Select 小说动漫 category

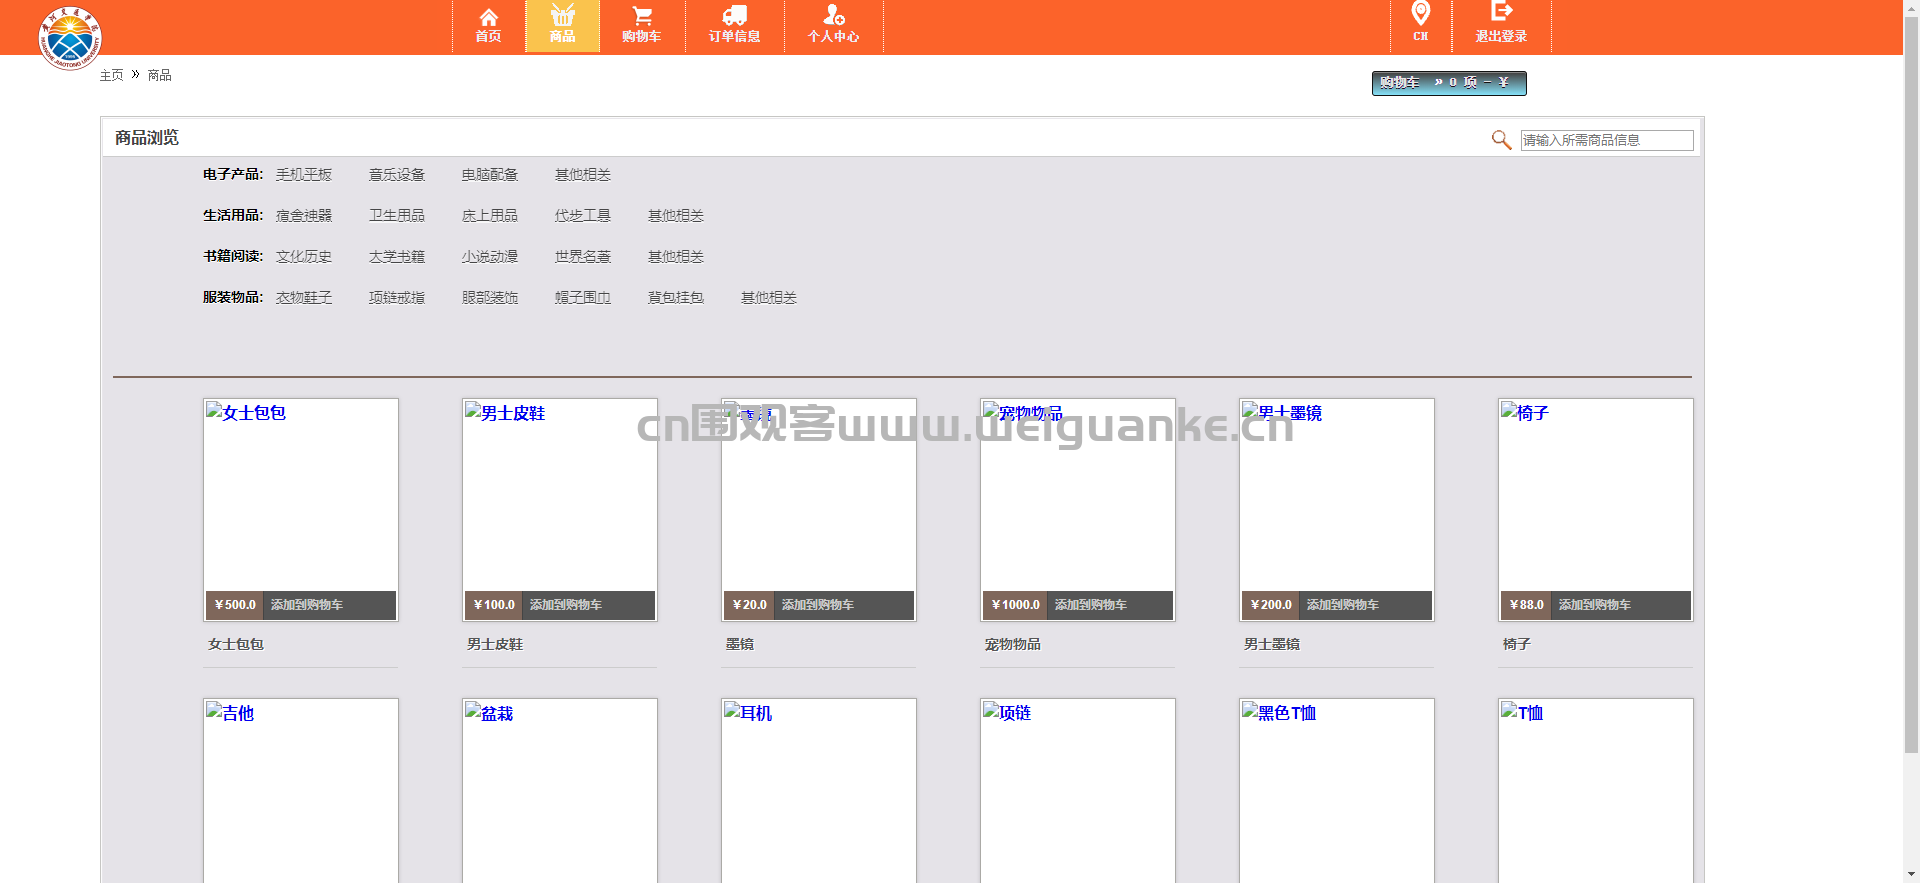(490, 256)
